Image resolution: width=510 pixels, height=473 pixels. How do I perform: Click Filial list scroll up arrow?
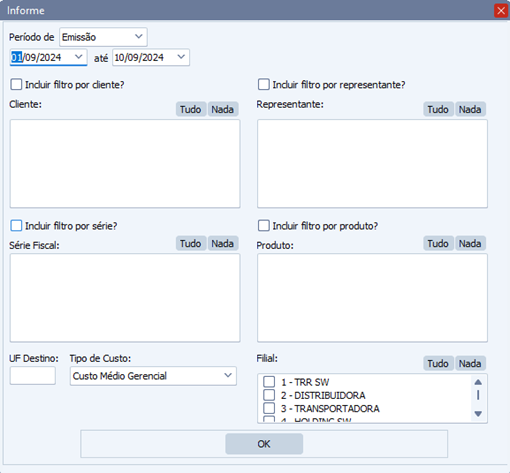pyautogui.click(x=478, y=382)
